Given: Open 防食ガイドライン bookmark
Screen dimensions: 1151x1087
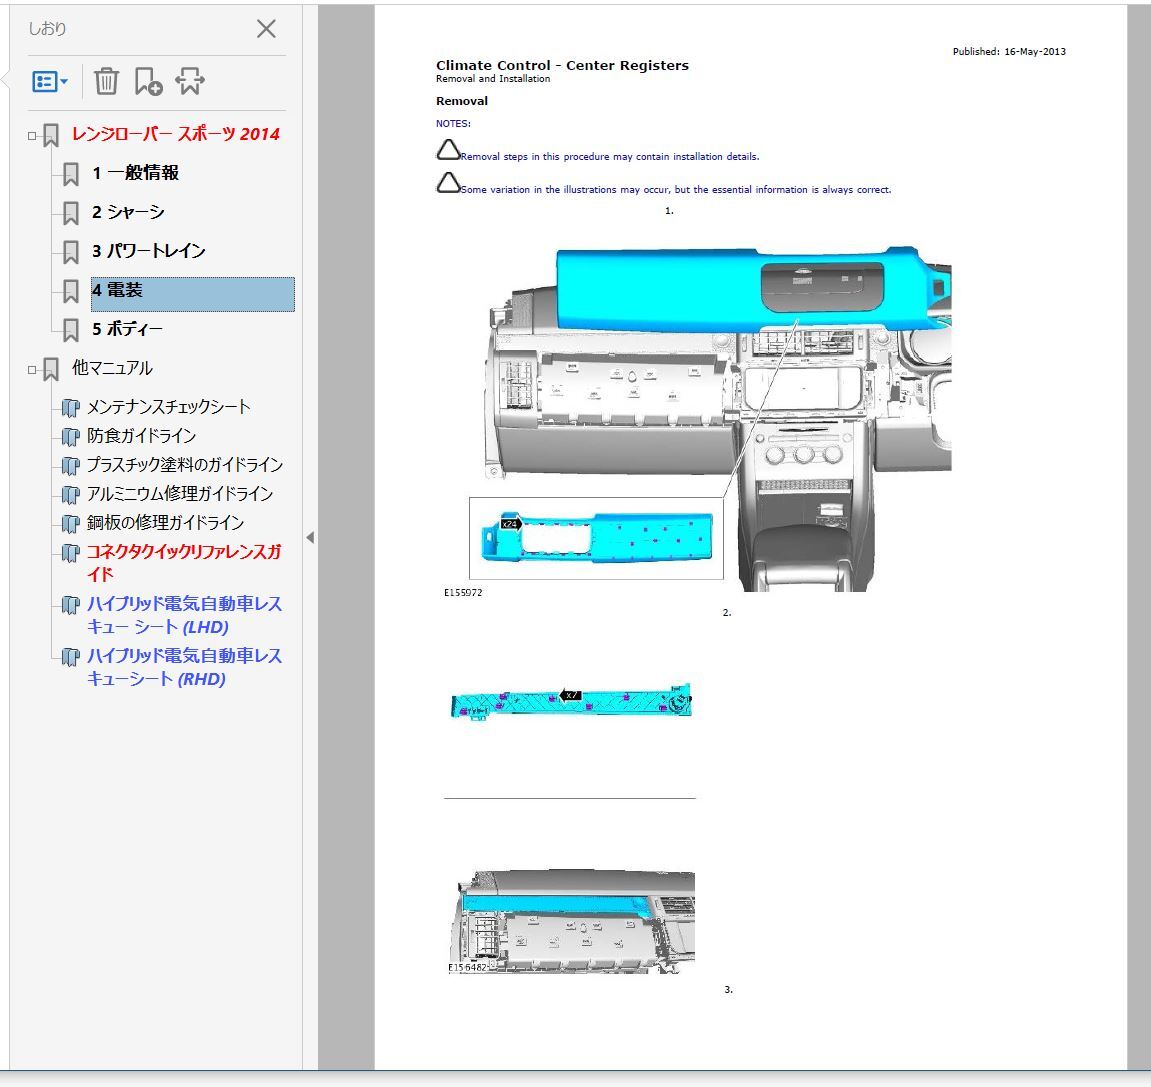Looking at the screenshot, I should 142,436.
